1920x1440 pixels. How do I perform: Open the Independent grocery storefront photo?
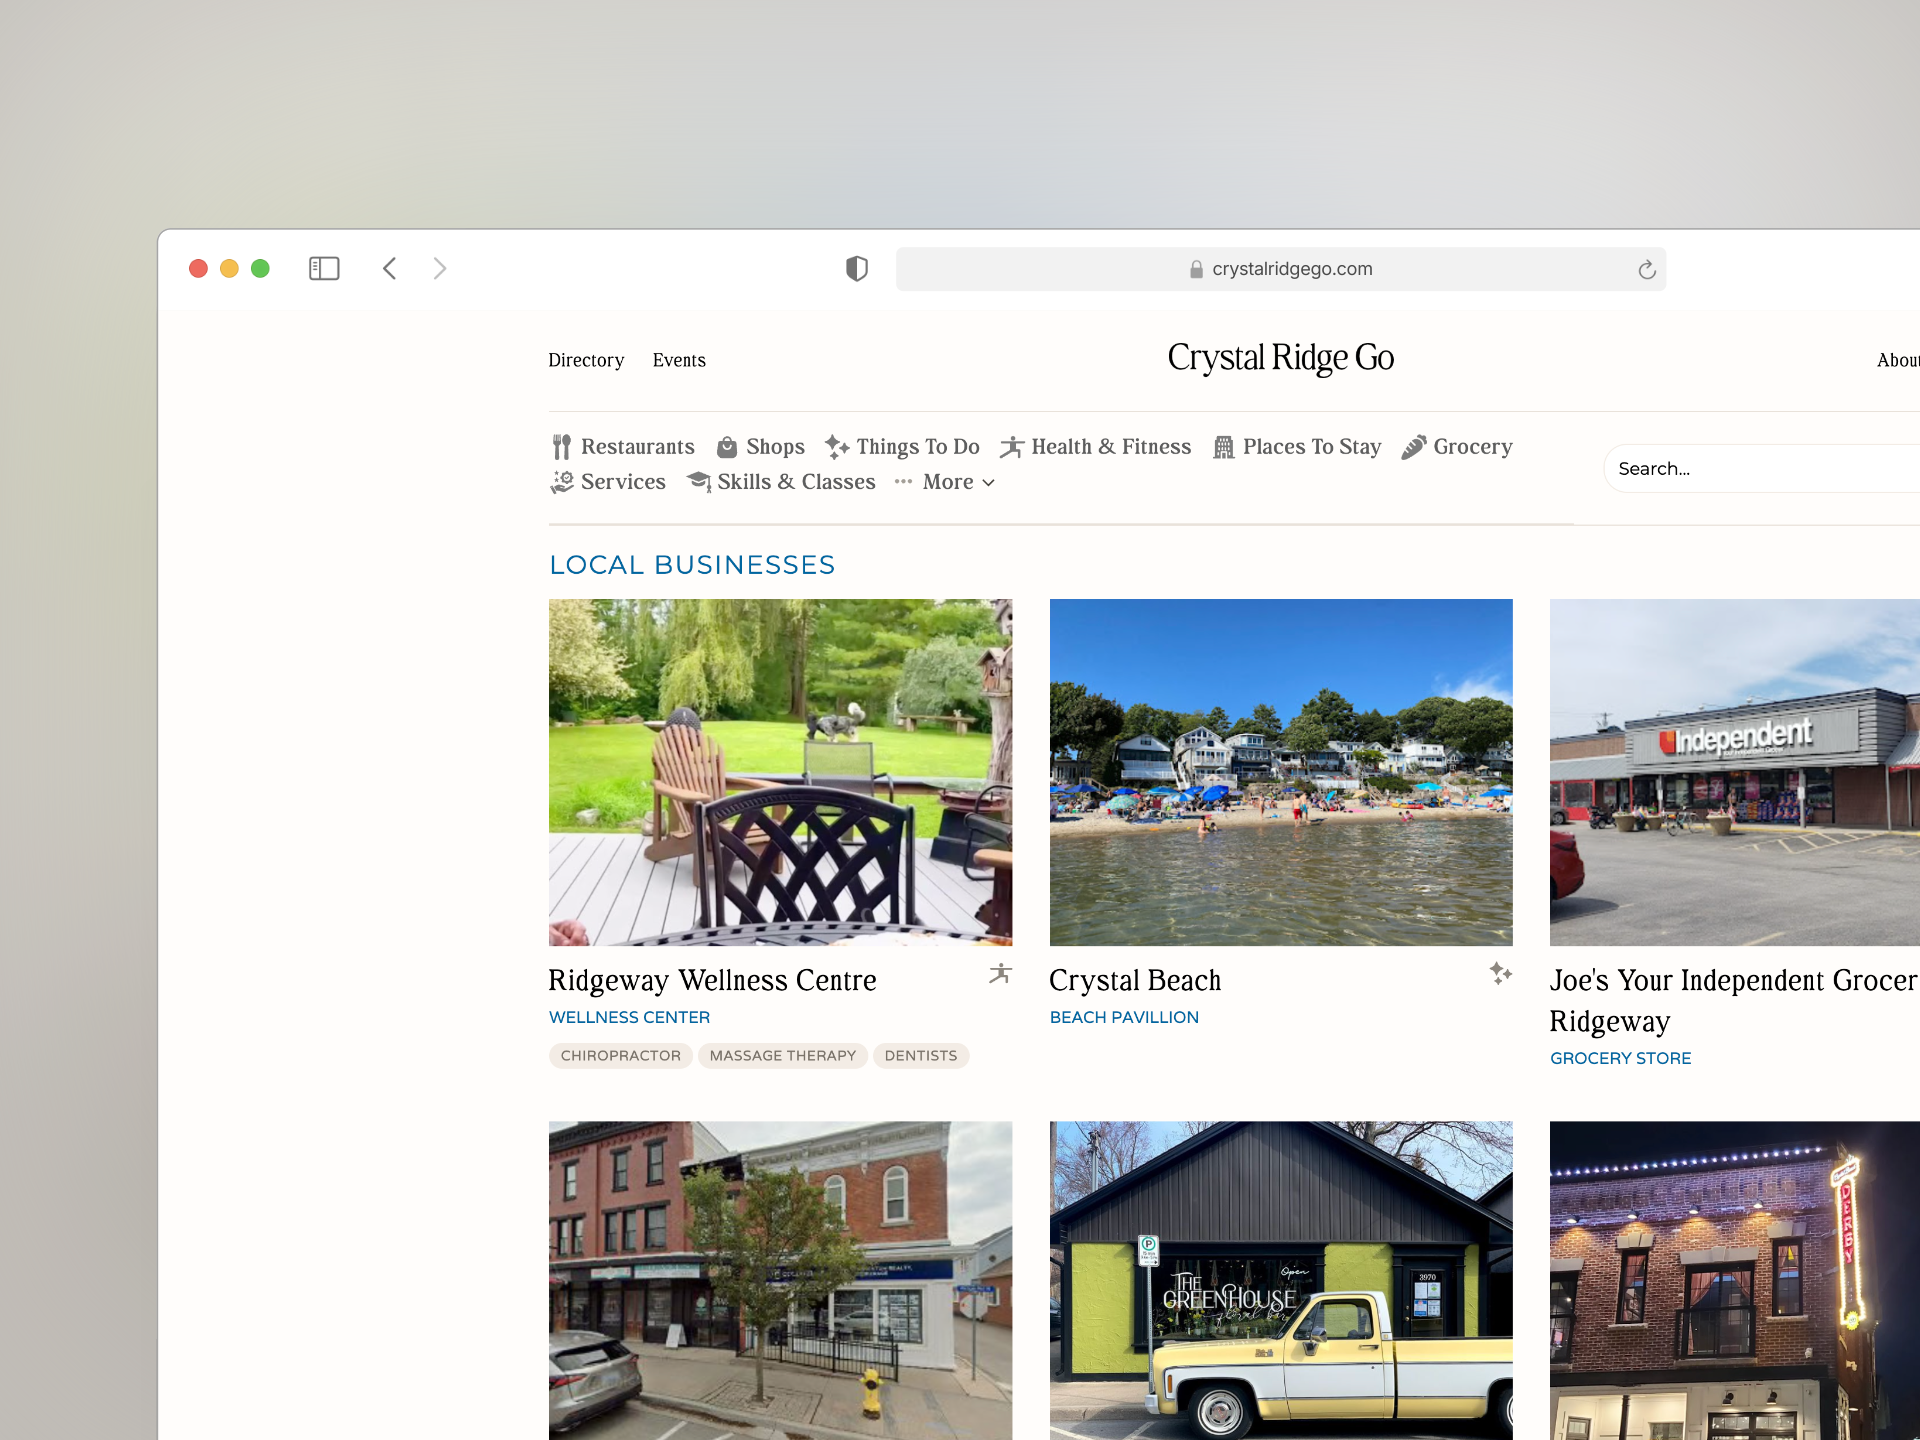(1735, 772)
